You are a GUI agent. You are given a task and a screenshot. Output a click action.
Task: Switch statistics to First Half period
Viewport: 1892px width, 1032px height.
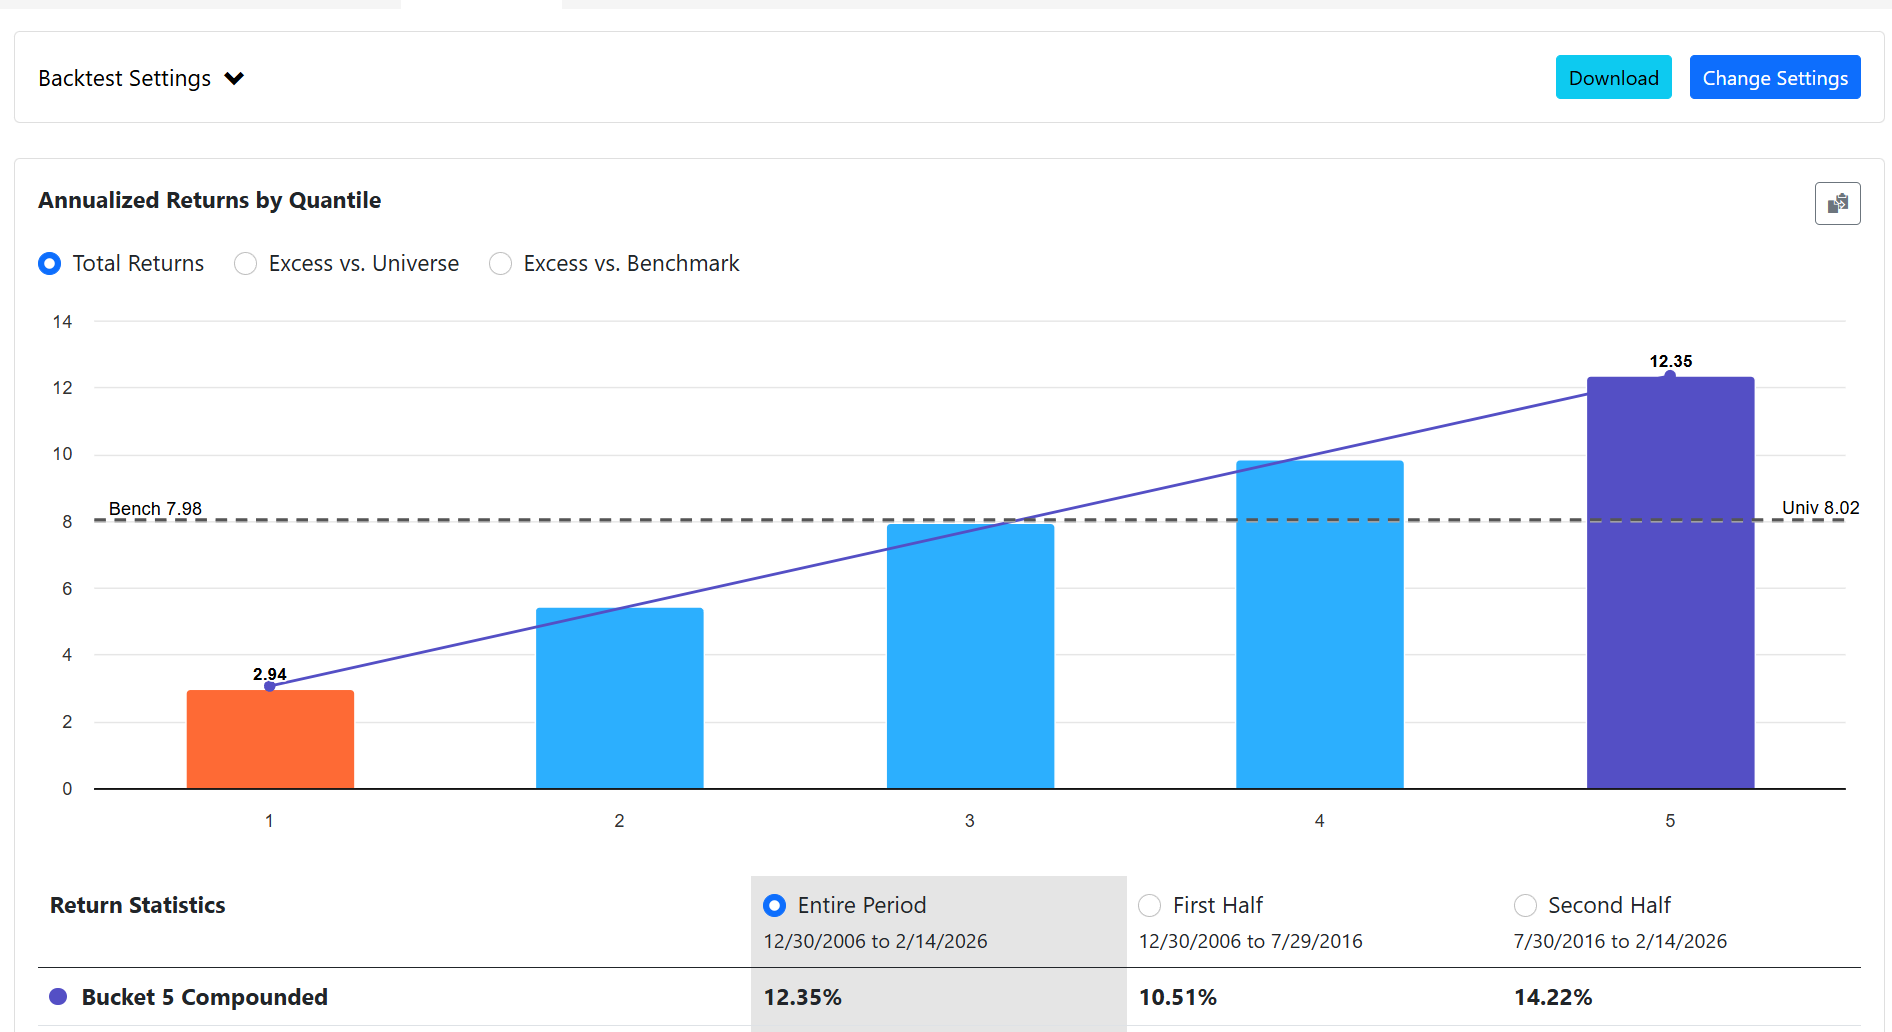[x=1150, y=906]
